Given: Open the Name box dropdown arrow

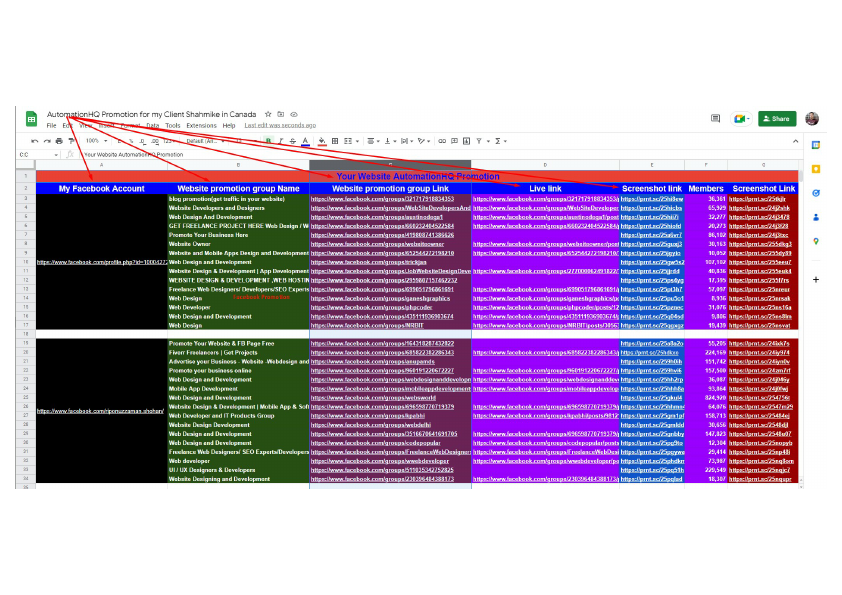Looking at the screenshot, I should tap(56, 155).
